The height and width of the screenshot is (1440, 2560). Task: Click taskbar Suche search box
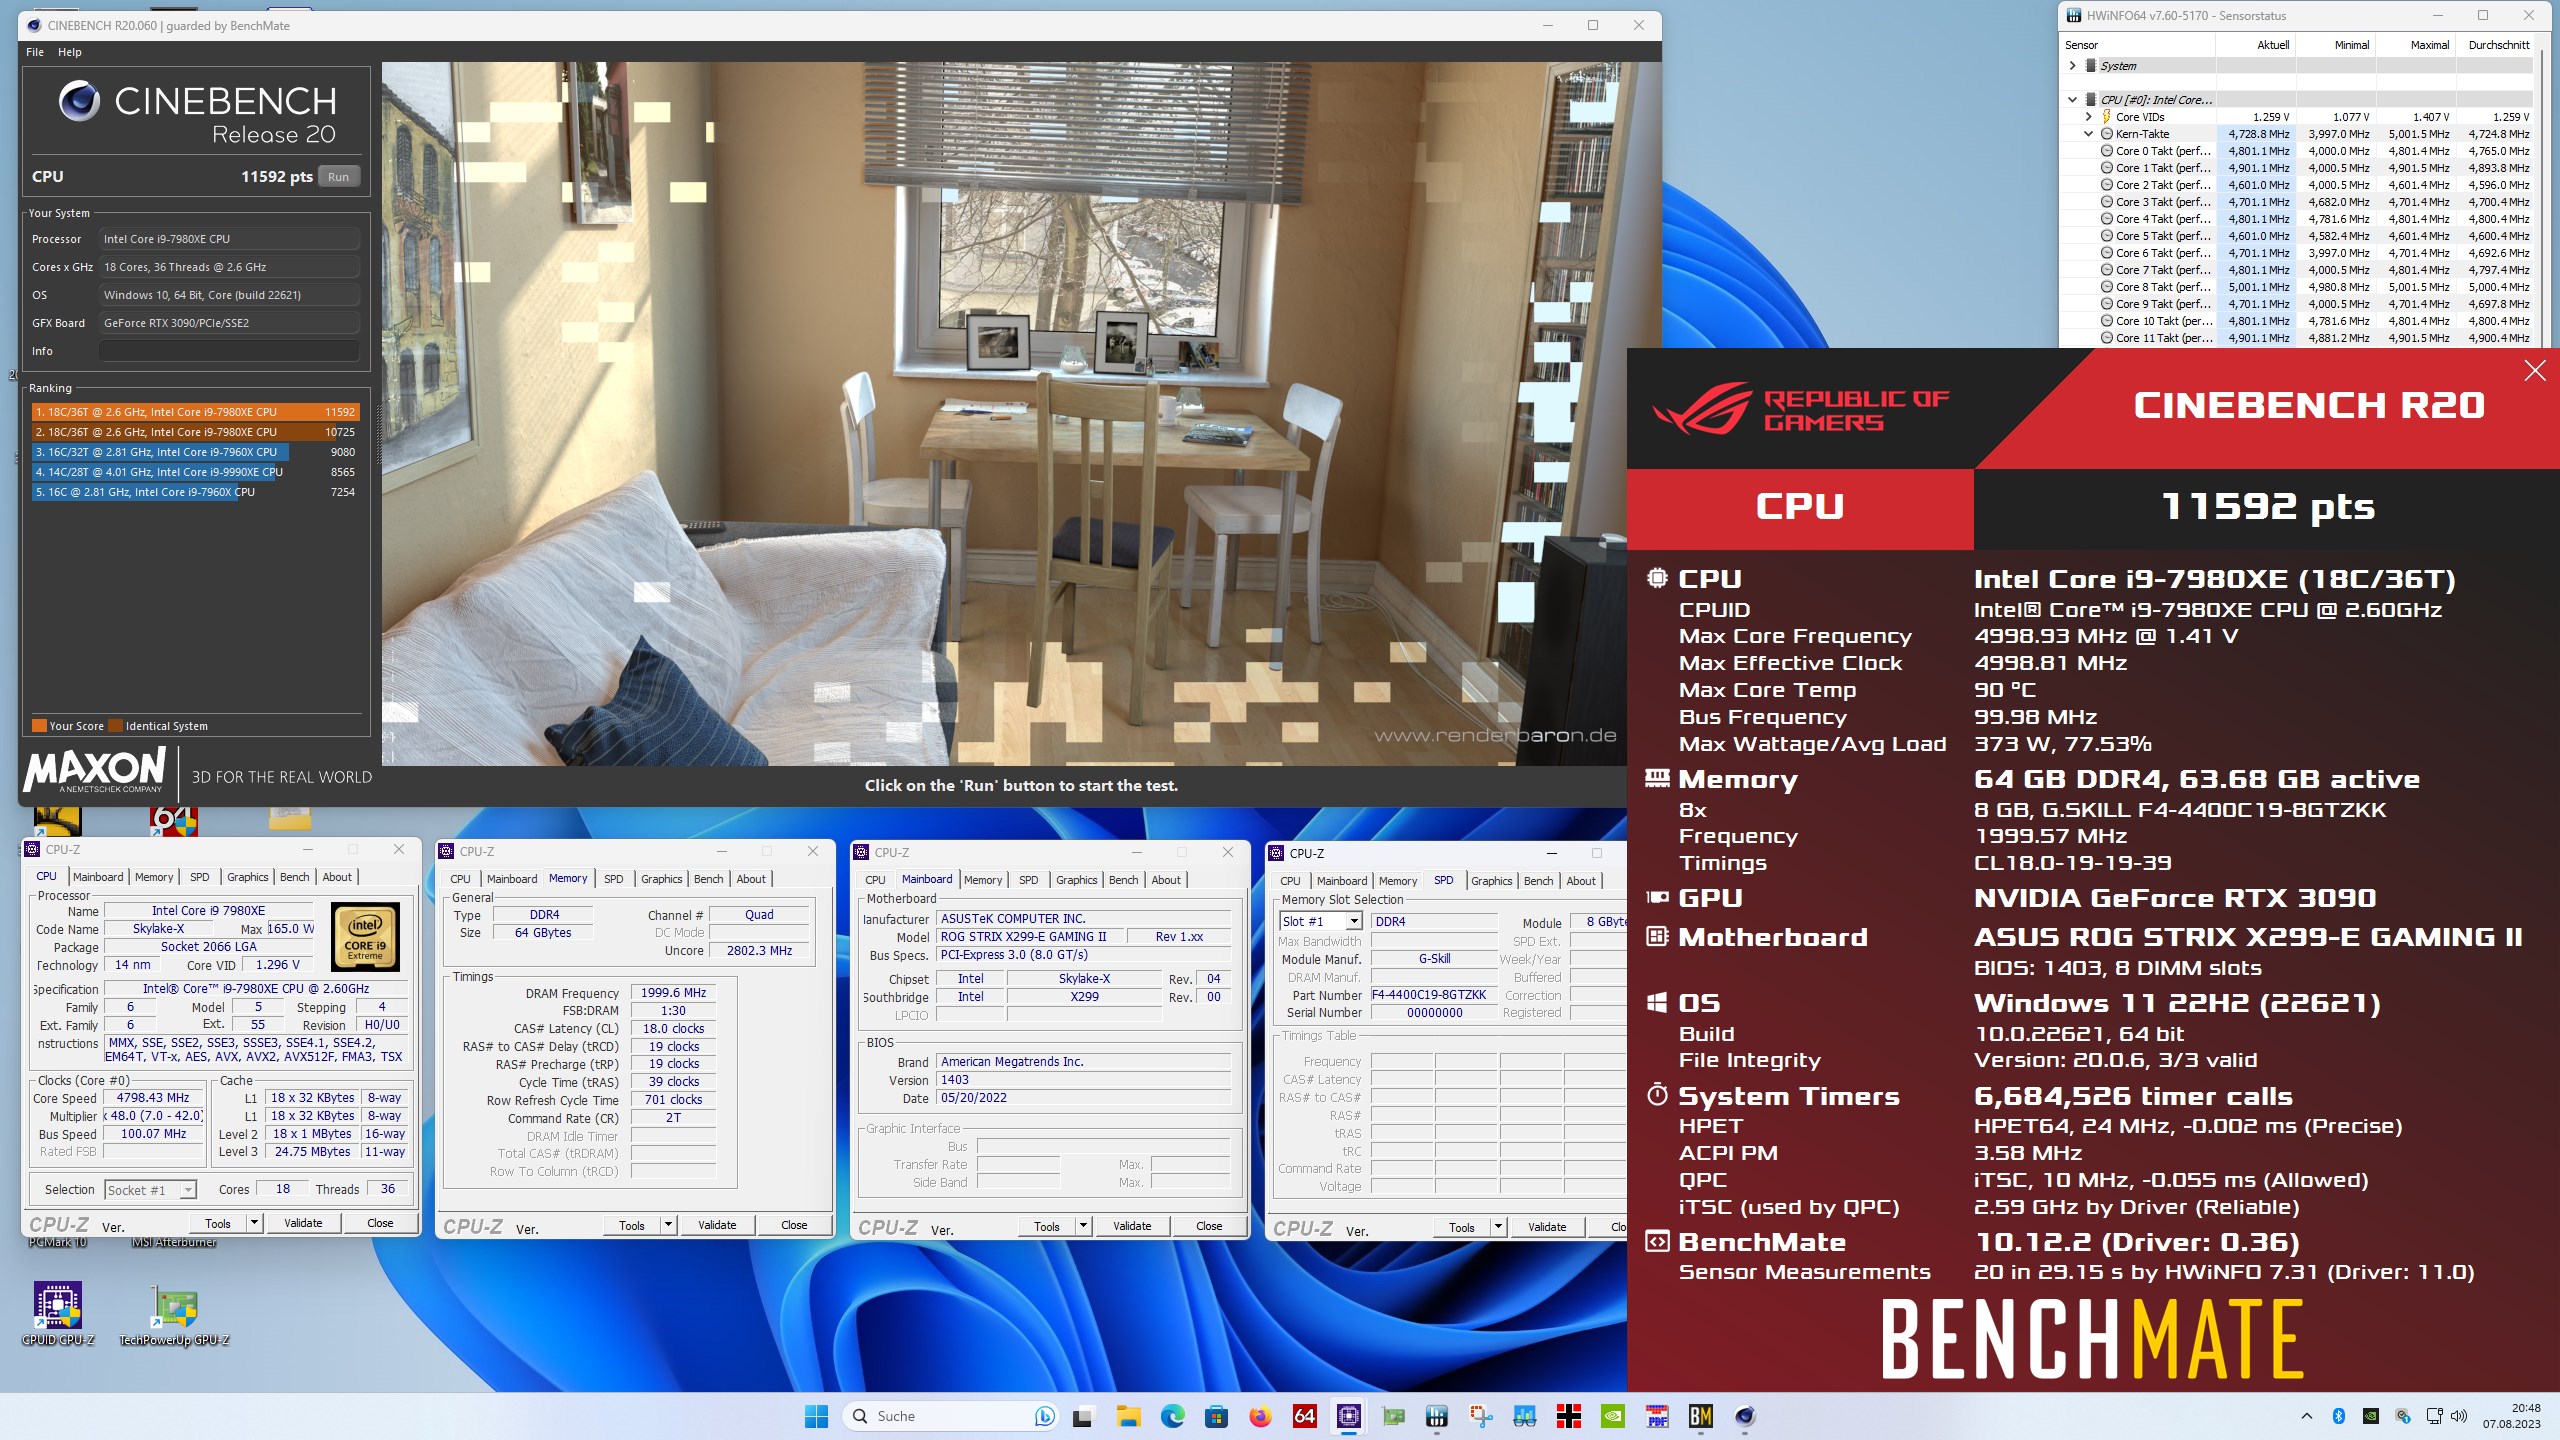point(950,1416)
